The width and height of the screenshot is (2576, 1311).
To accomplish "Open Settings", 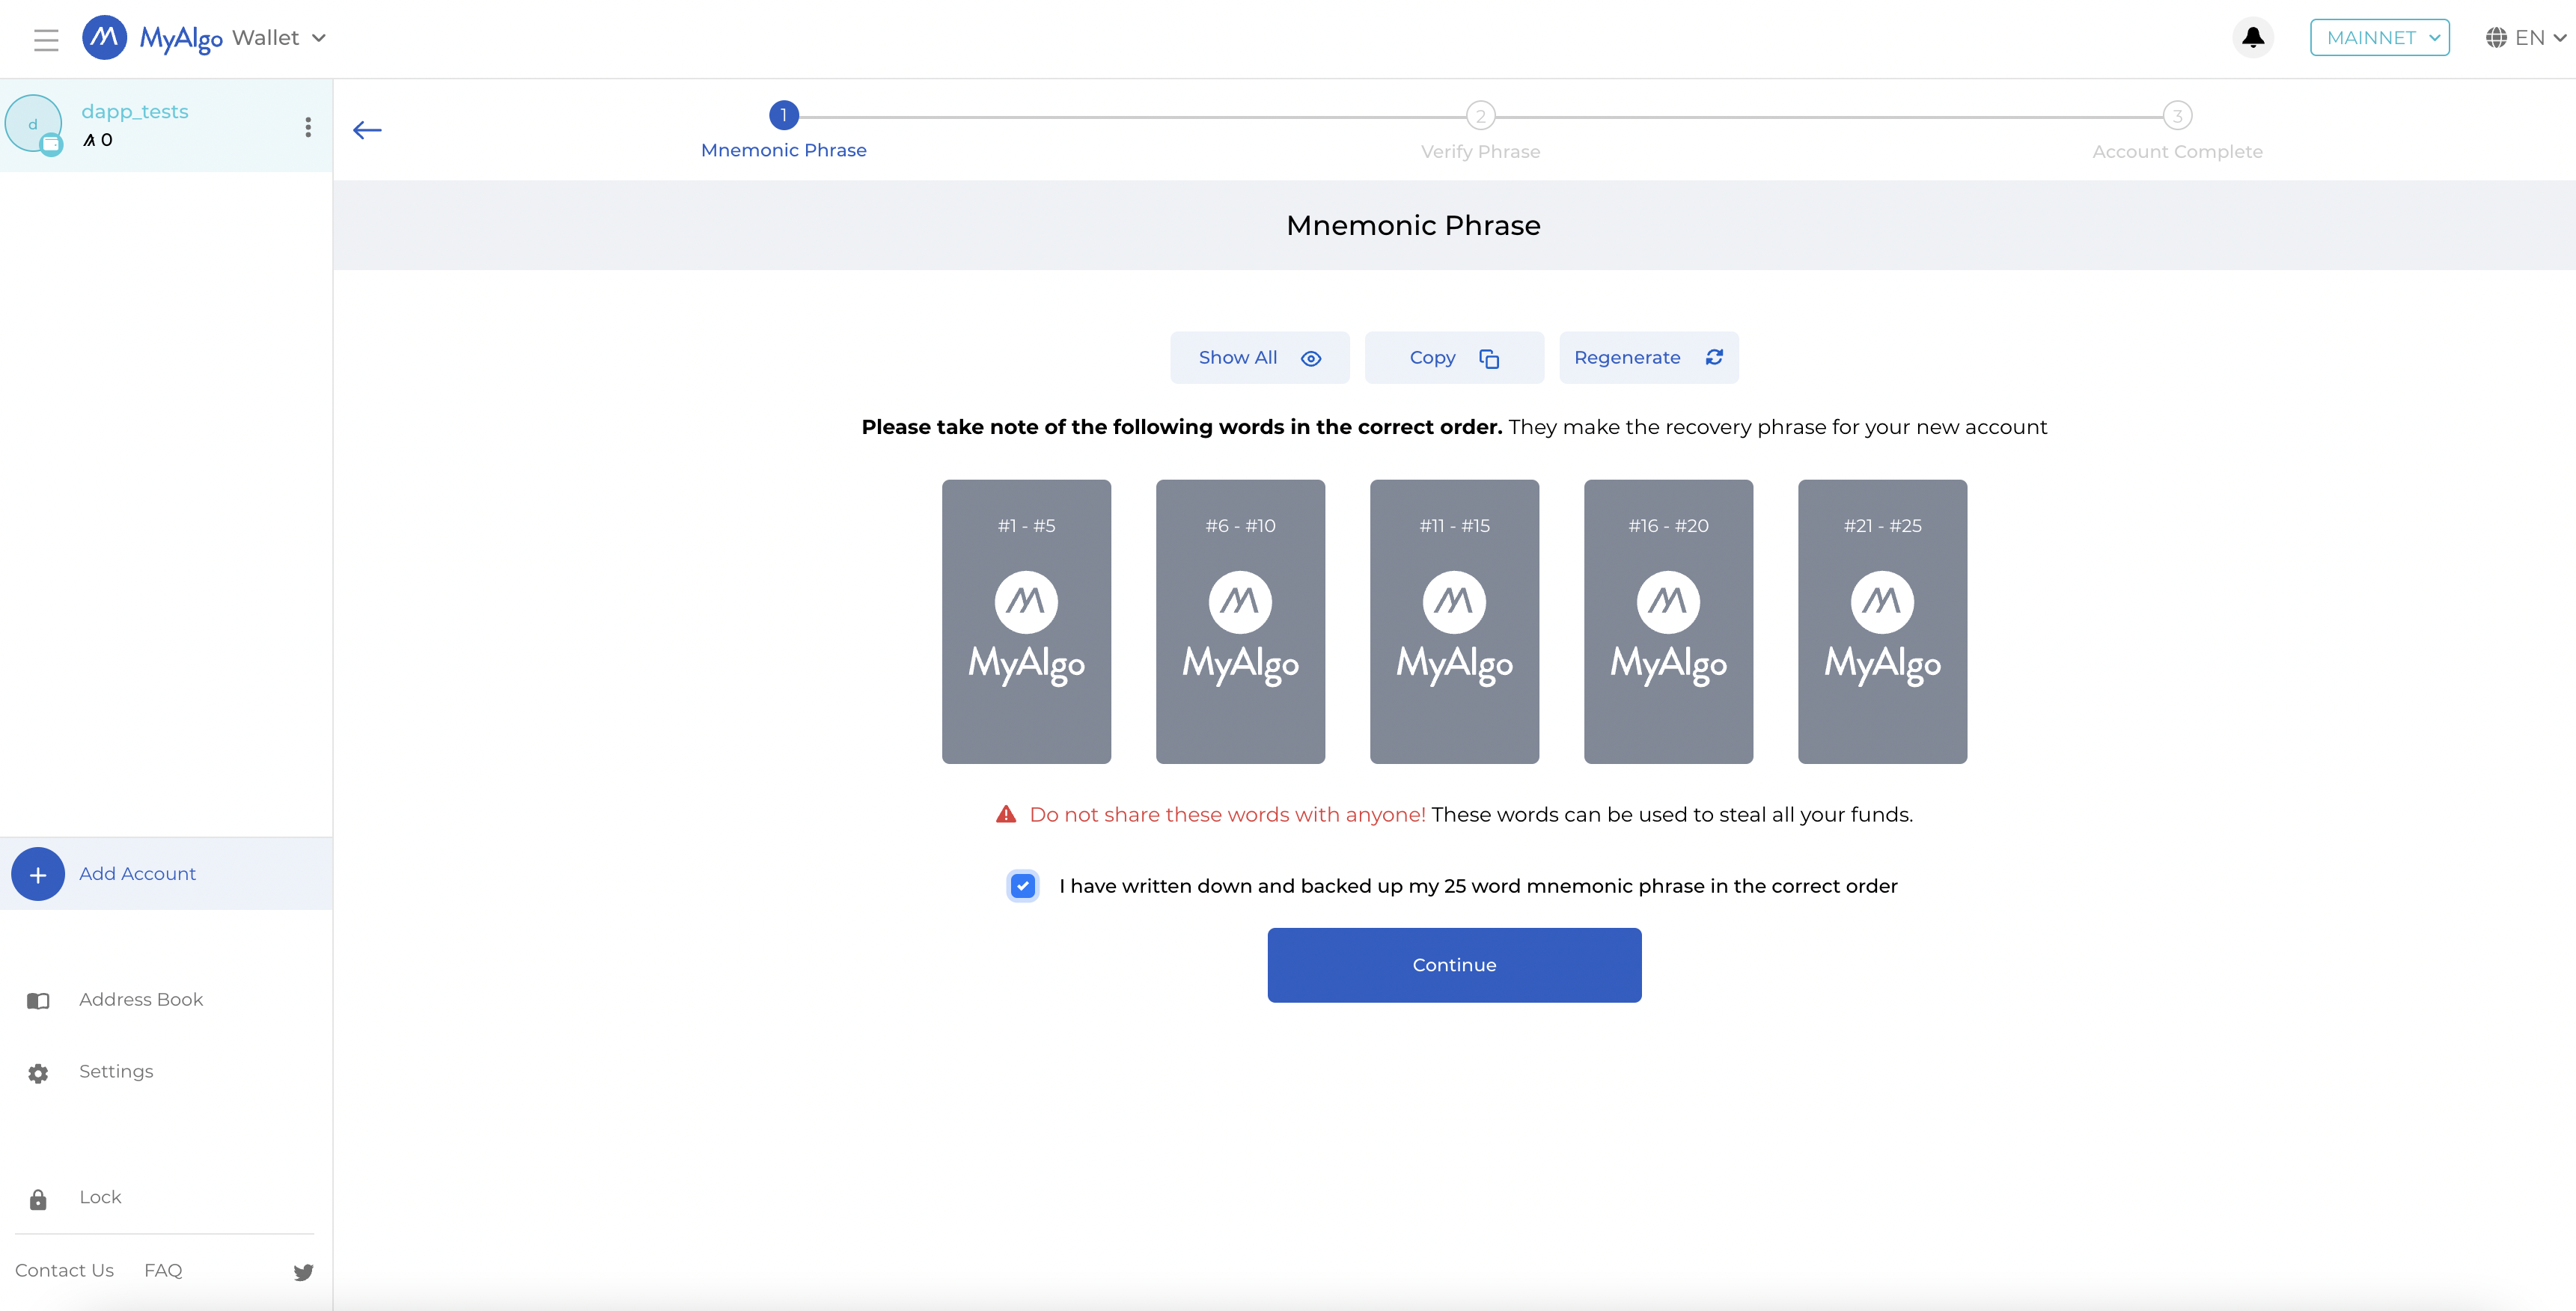I will [x=116, y=1072].
